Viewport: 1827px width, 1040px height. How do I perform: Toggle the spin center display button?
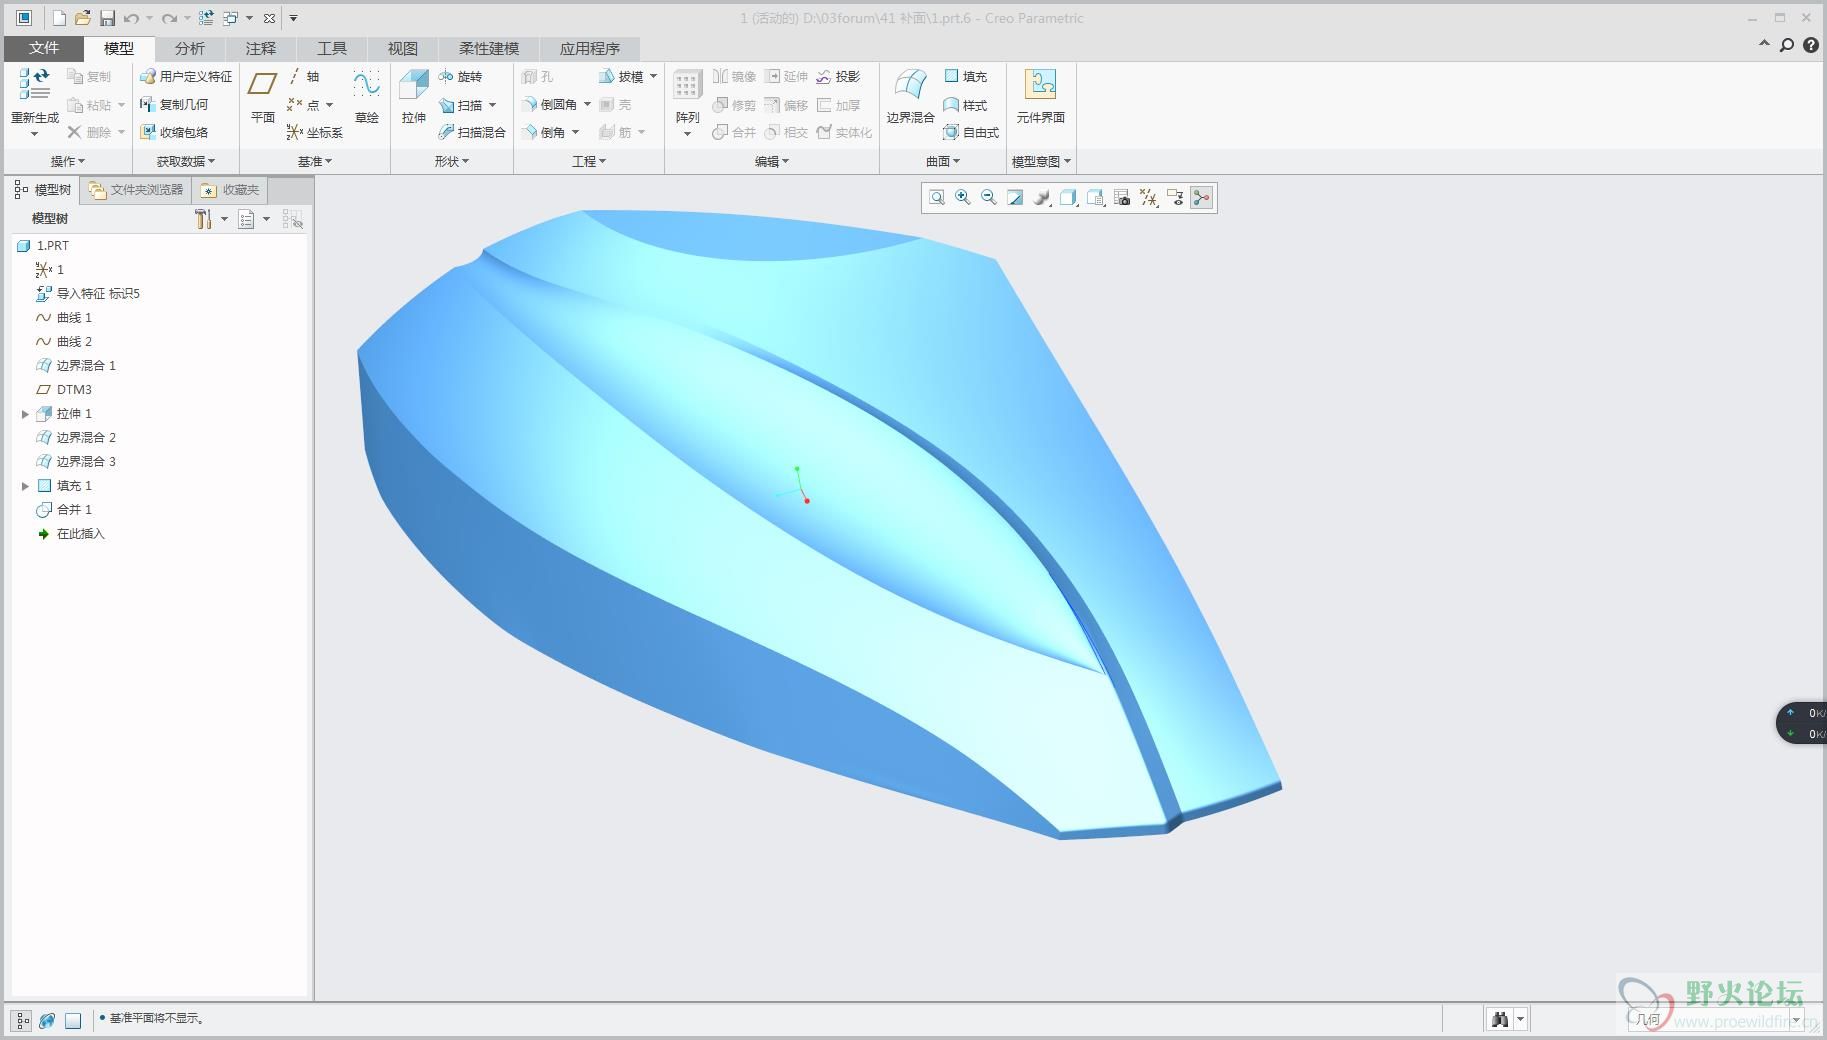point(1201,198)
